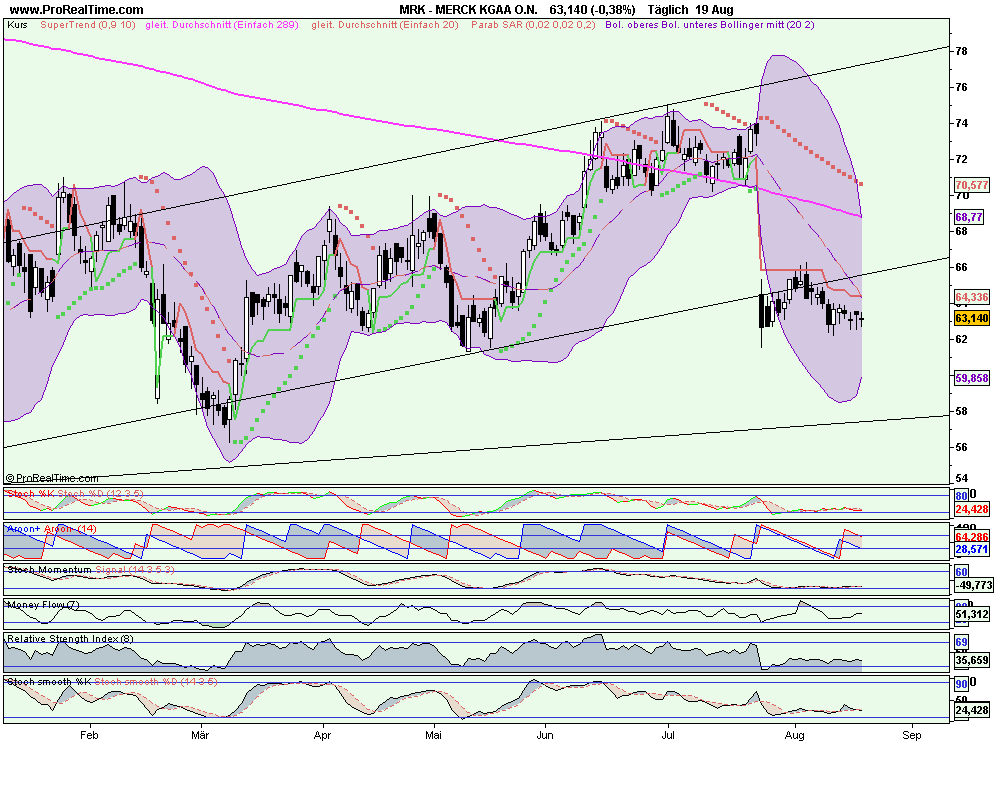Click the Stoch %K Stoch %D (12 3 5) label
Viewport: 1000px width, 800px height.
coord(75,494)
